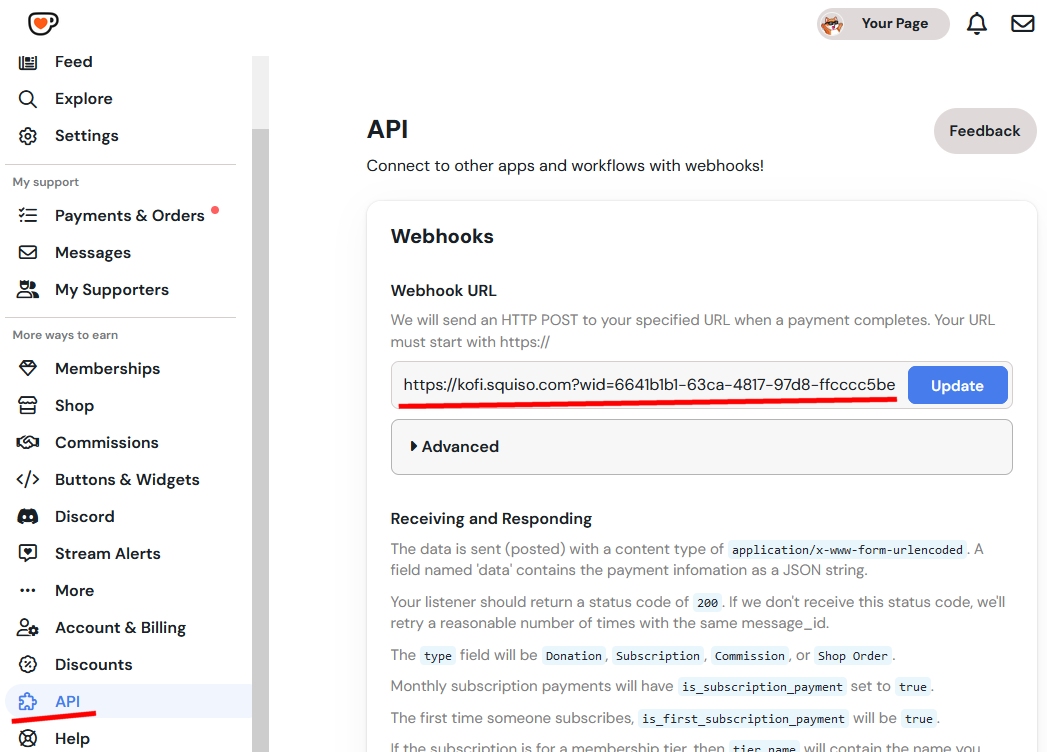Click the Explore magnifier icon
This screenshot has height=752, width=1047.
pyautogui.click(x=27, y=99)
